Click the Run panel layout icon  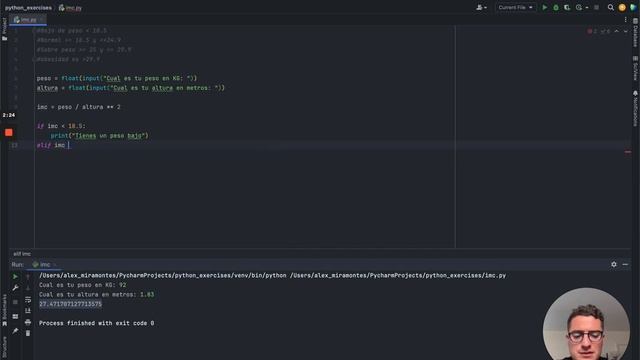[15, 316]
